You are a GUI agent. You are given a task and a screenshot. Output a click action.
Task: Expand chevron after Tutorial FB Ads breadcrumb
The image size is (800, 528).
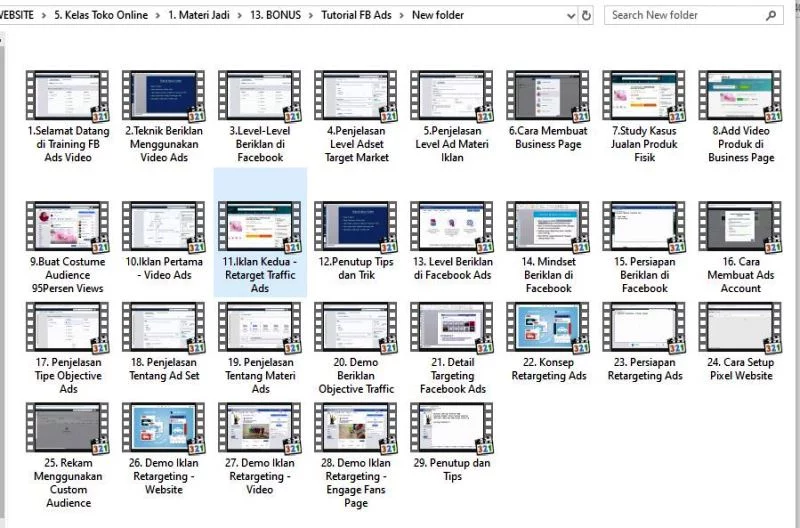[x=401, y=15]
